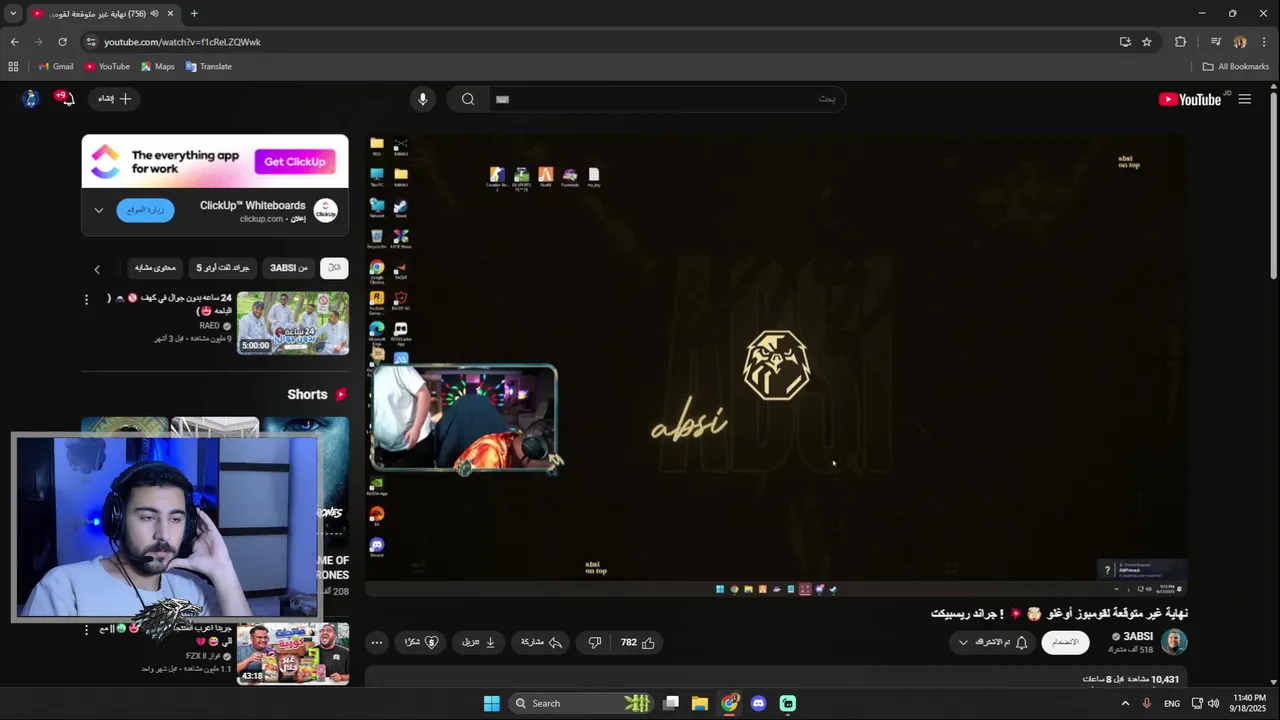The width and height of the screenshot is (1280, 720).
Task: Expand subscribed bell notification dropdown
Action: coord(992,642)
